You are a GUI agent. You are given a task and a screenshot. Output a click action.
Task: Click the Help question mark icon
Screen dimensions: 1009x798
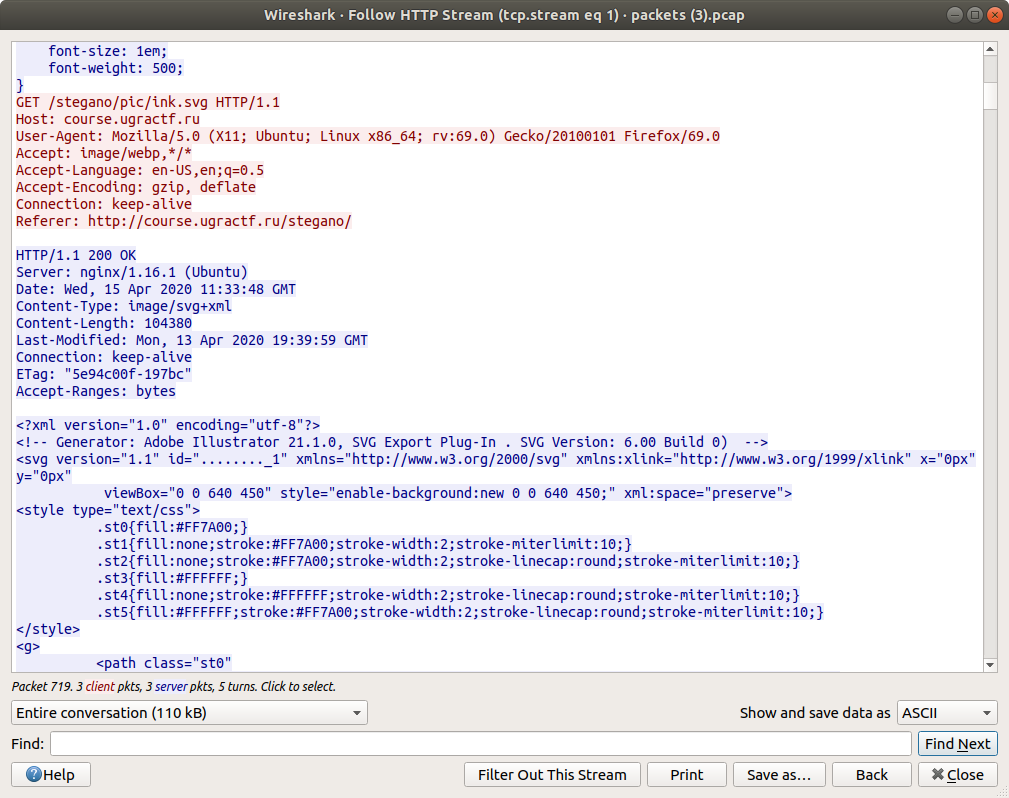point(33,774)
